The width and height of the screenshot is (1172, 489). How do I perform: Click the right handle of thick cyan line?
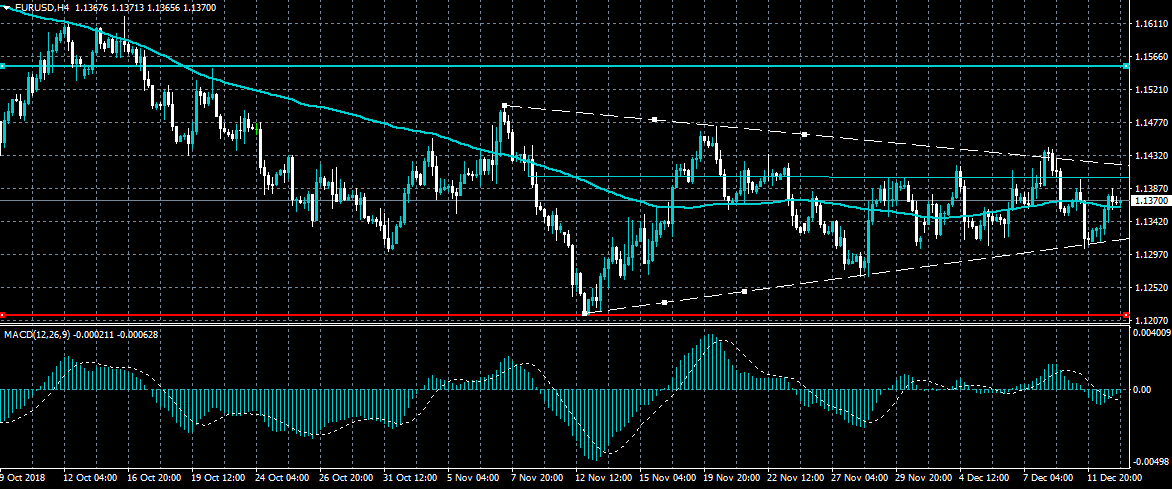(x=1126, y=66)
